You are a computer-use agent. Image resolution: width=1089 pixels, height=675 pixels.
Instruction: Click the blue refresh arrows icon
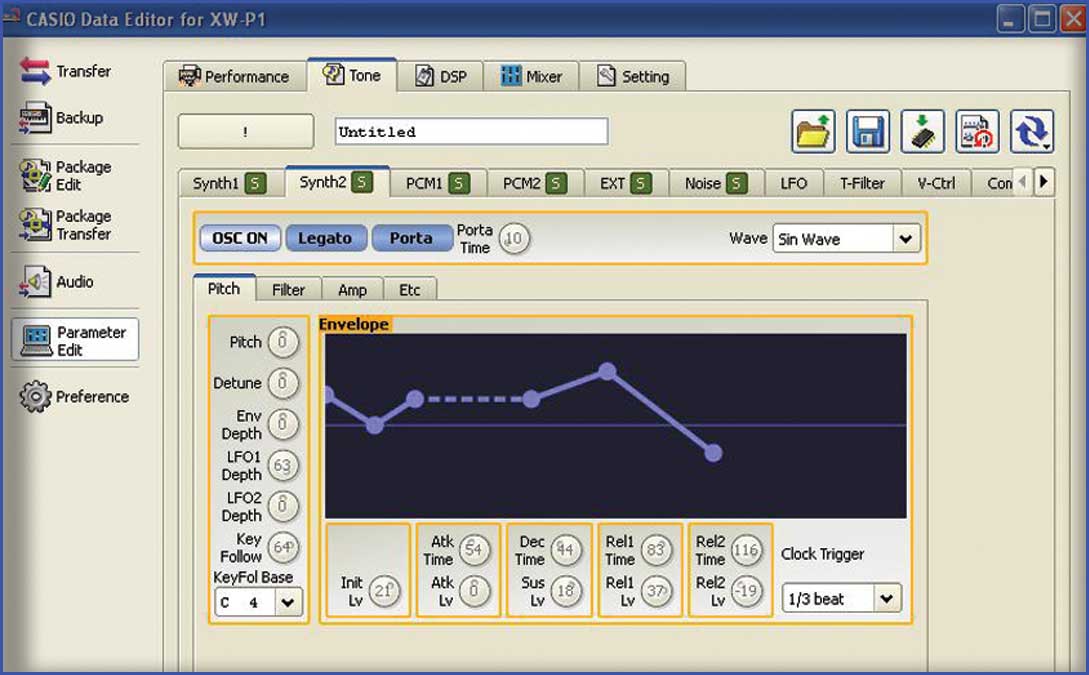(x=1032, y=131)
